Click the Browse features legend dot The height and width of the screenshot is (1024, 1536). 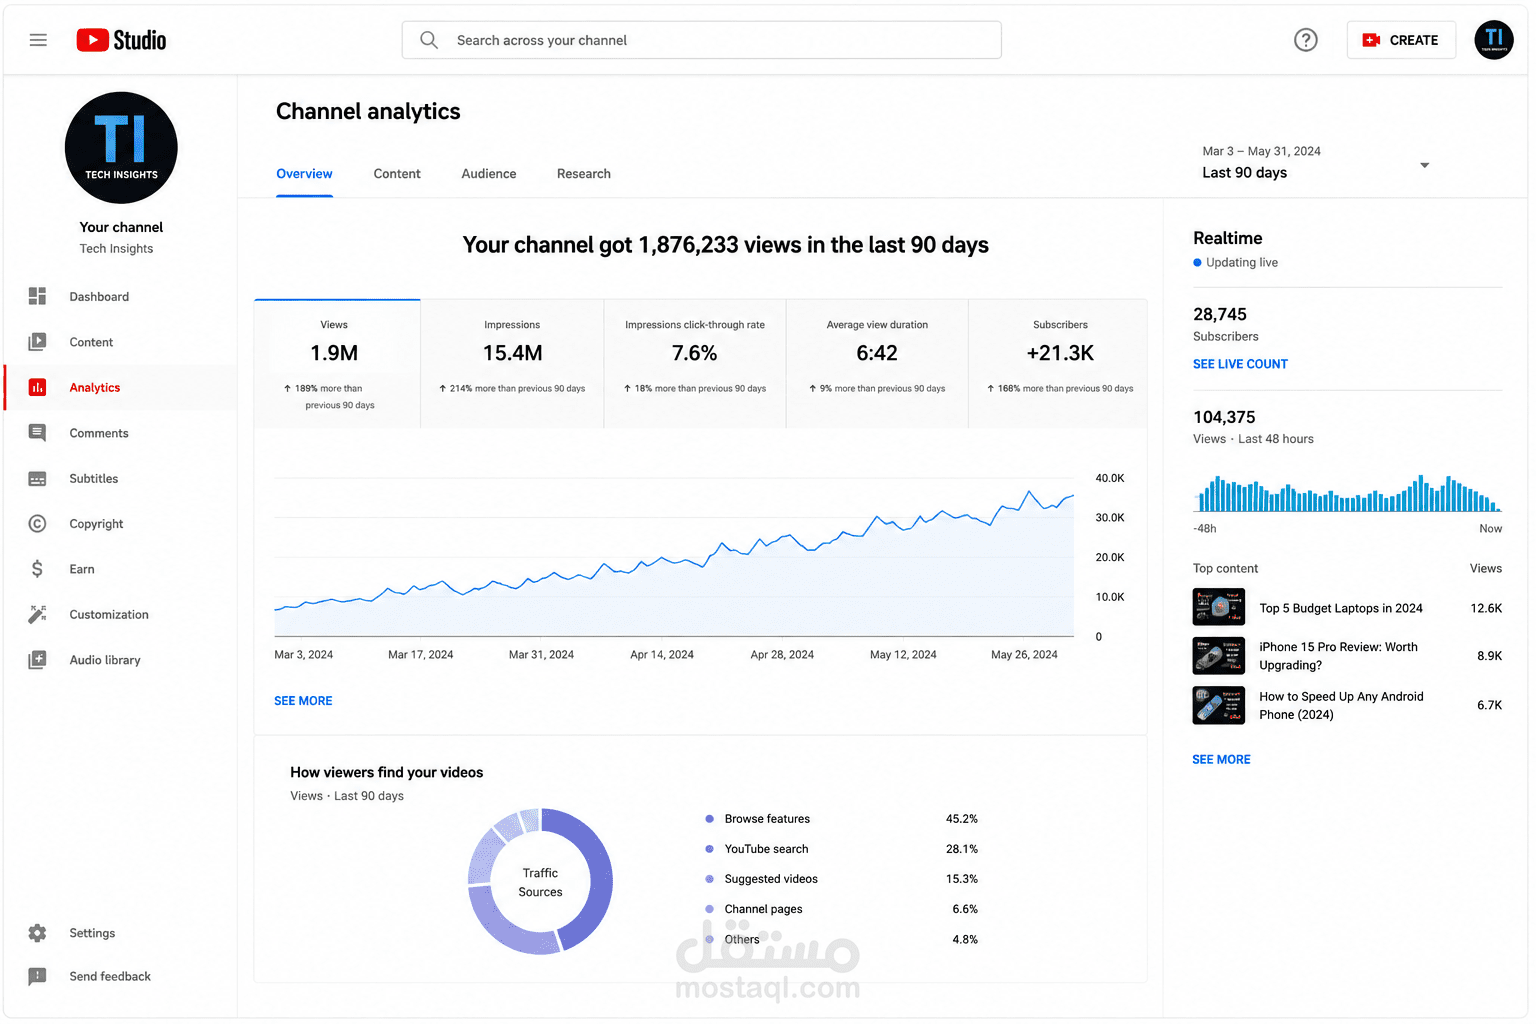pos(709,819)
